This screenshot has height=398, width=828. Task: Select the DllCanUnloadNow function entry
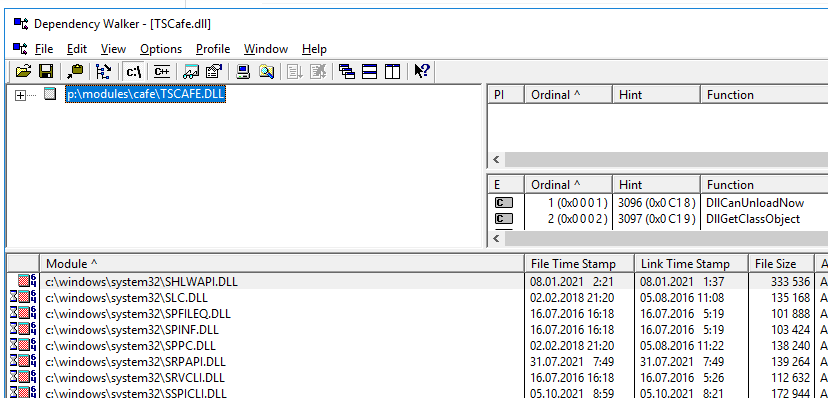point(755,203)
